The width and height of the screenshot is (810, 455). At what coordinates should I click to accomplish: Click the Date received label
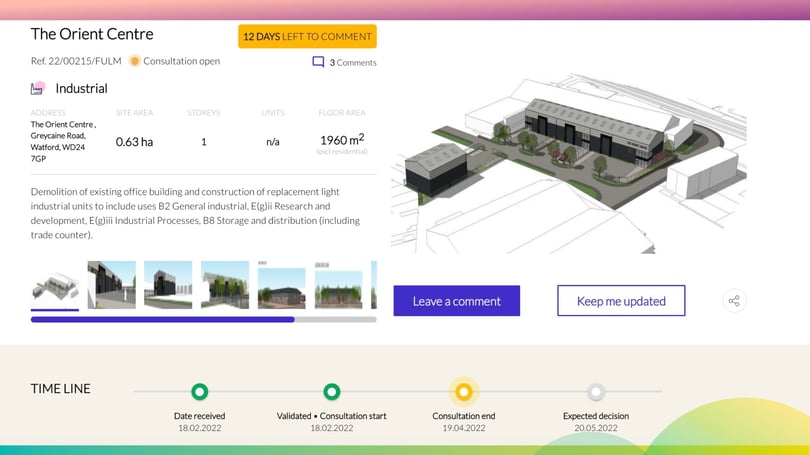pyautogui.click(x=199, y=416)
